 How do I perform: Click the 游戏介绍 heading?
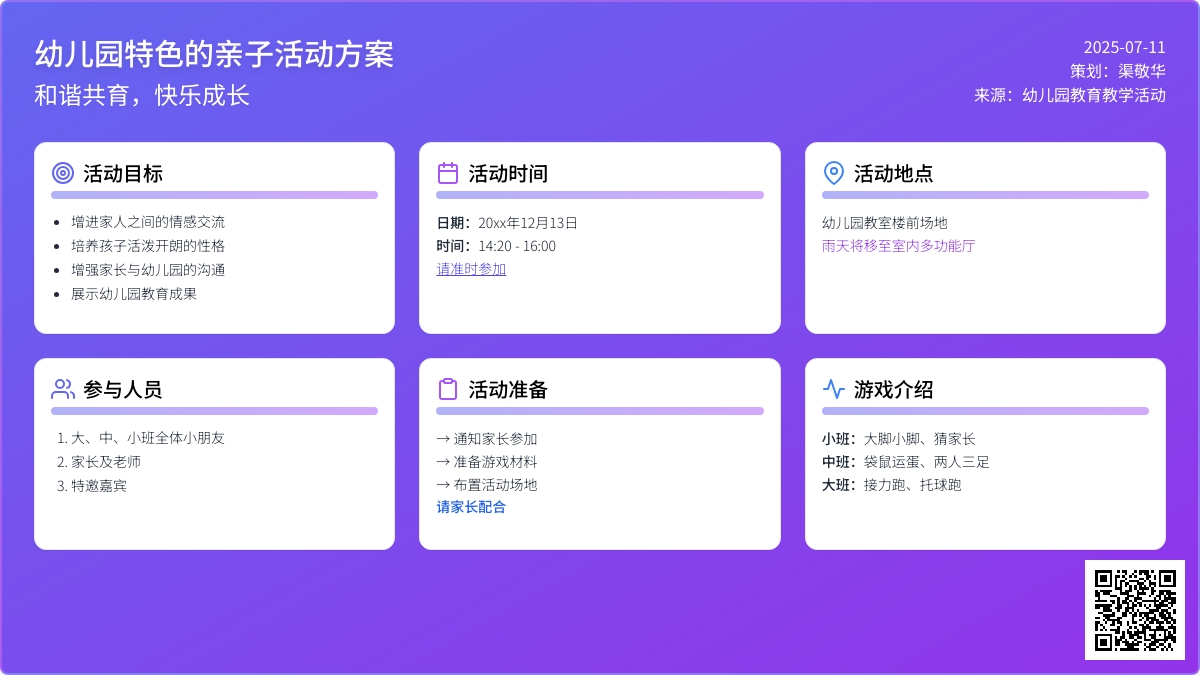tap(894, 389)
